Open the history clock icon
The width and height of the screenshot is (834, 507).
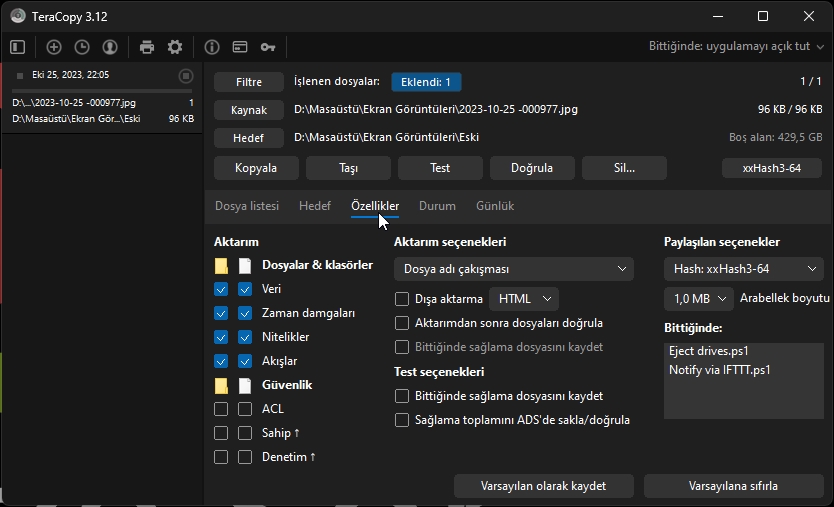click(82, 47)
